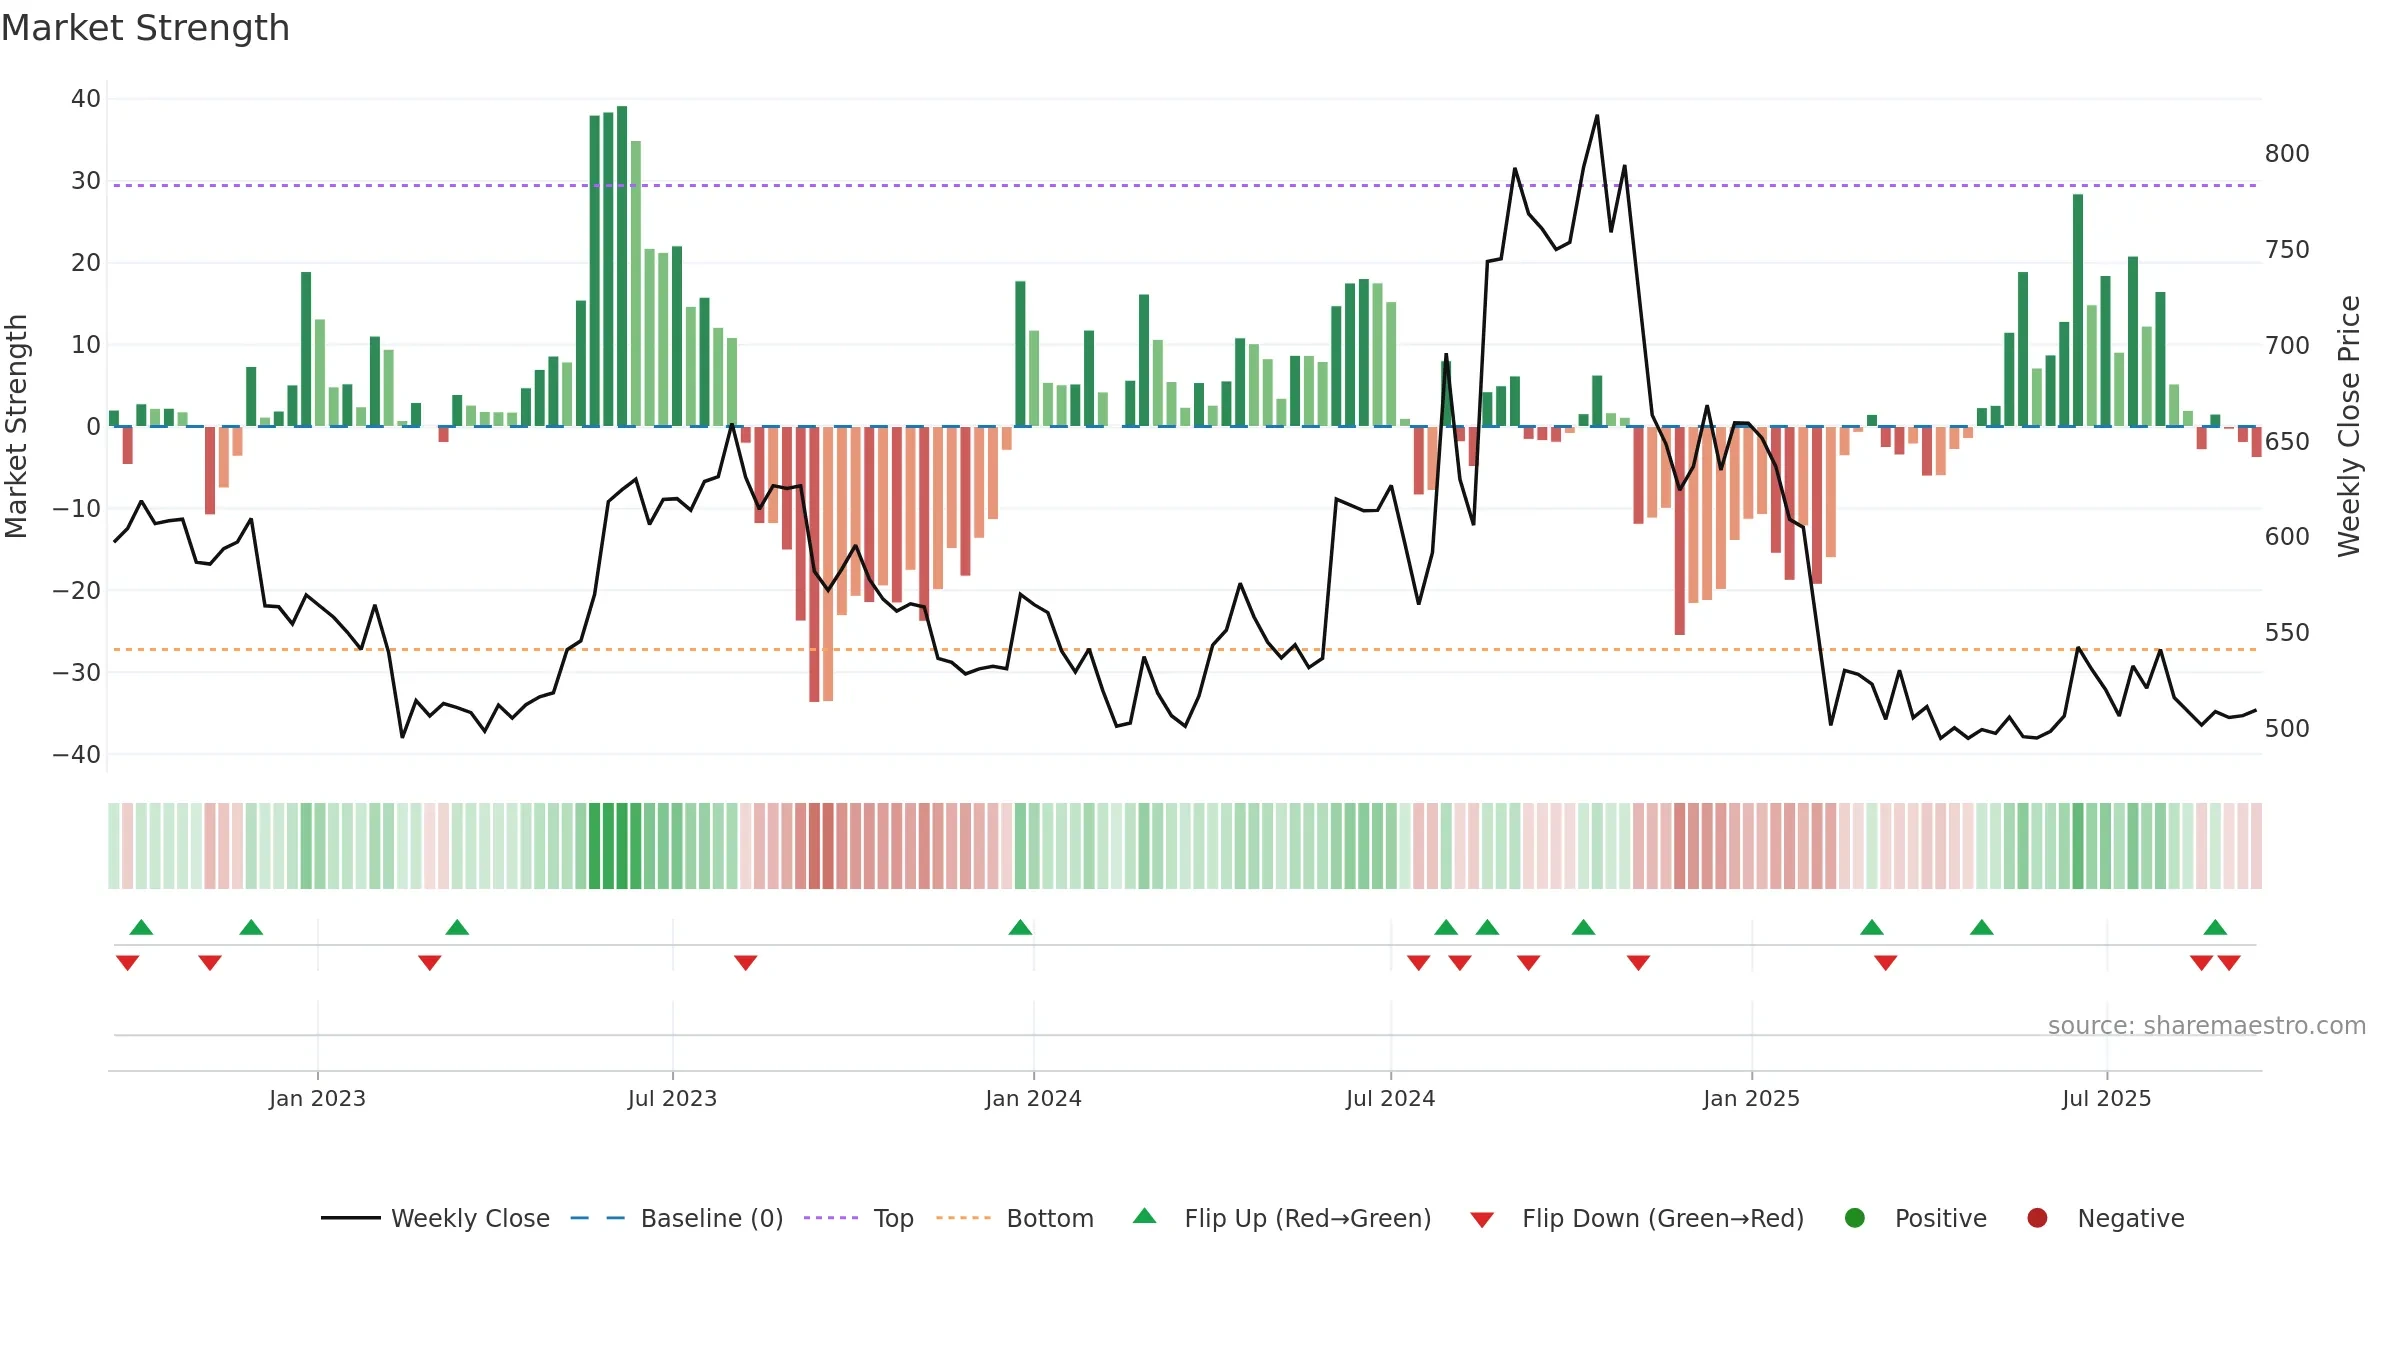Toggle the Positive legend entry
The width and height of the screenshot is (2400, 1350).
pyautogui.click(x=1915, y=1218)
